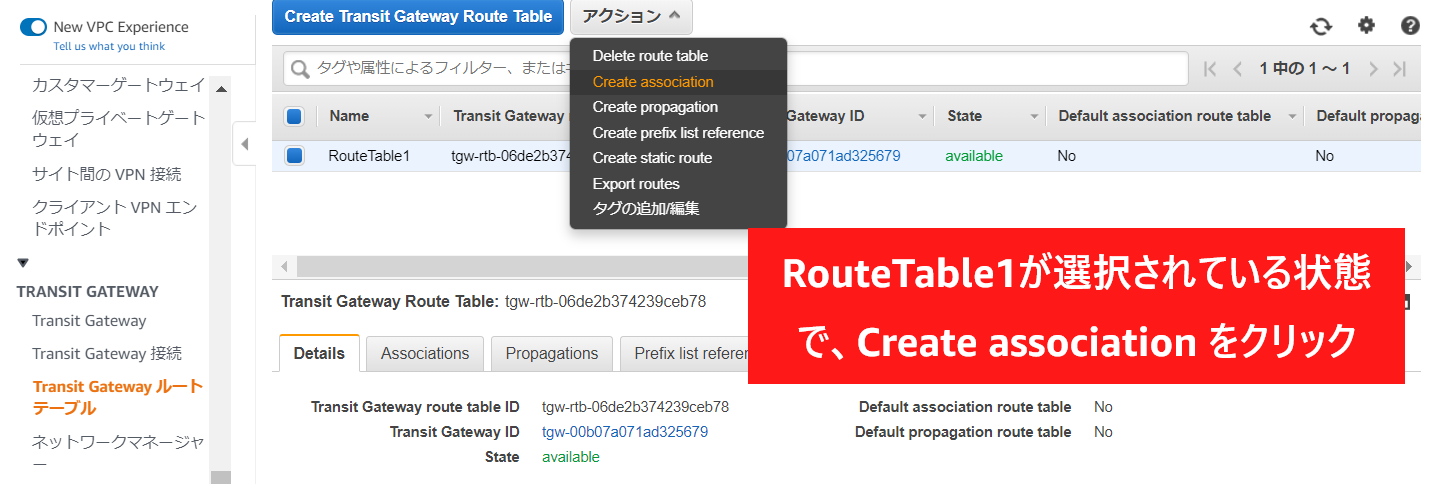Open the アクション dropdown button
1432x484 pixels.
(631, 16)
